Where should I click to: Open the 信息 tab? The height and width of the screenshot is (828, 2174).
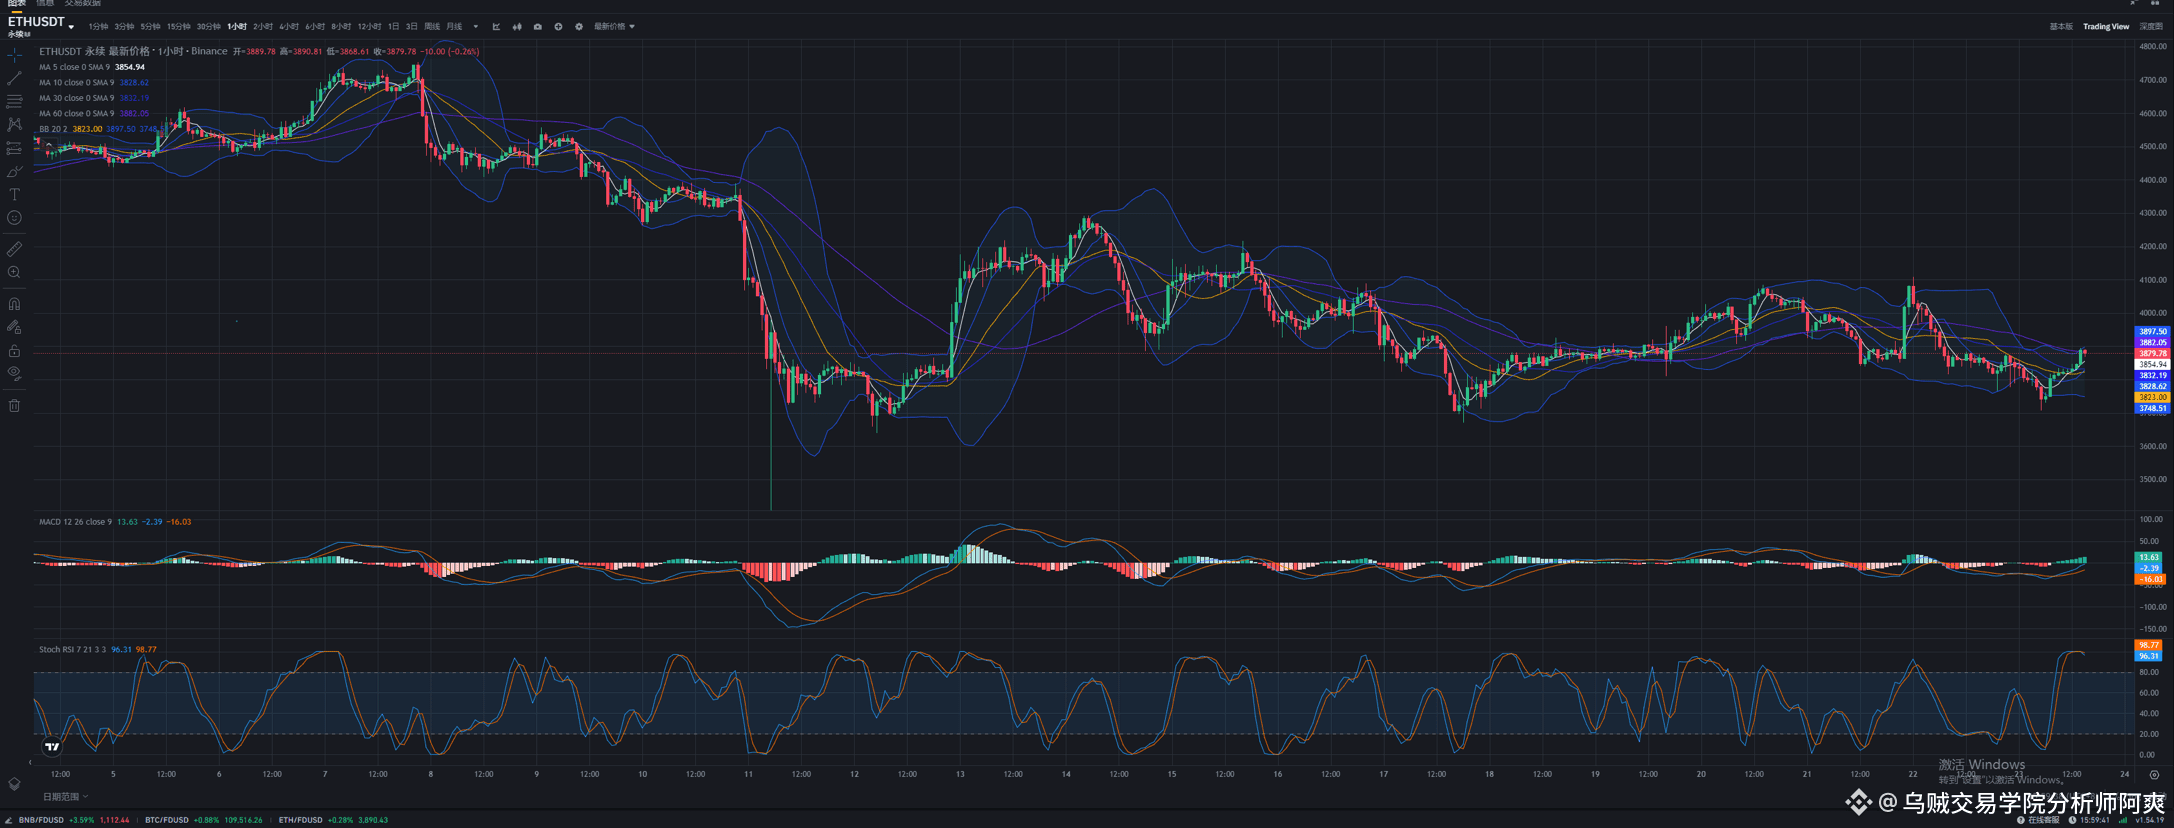coord(45,4)
